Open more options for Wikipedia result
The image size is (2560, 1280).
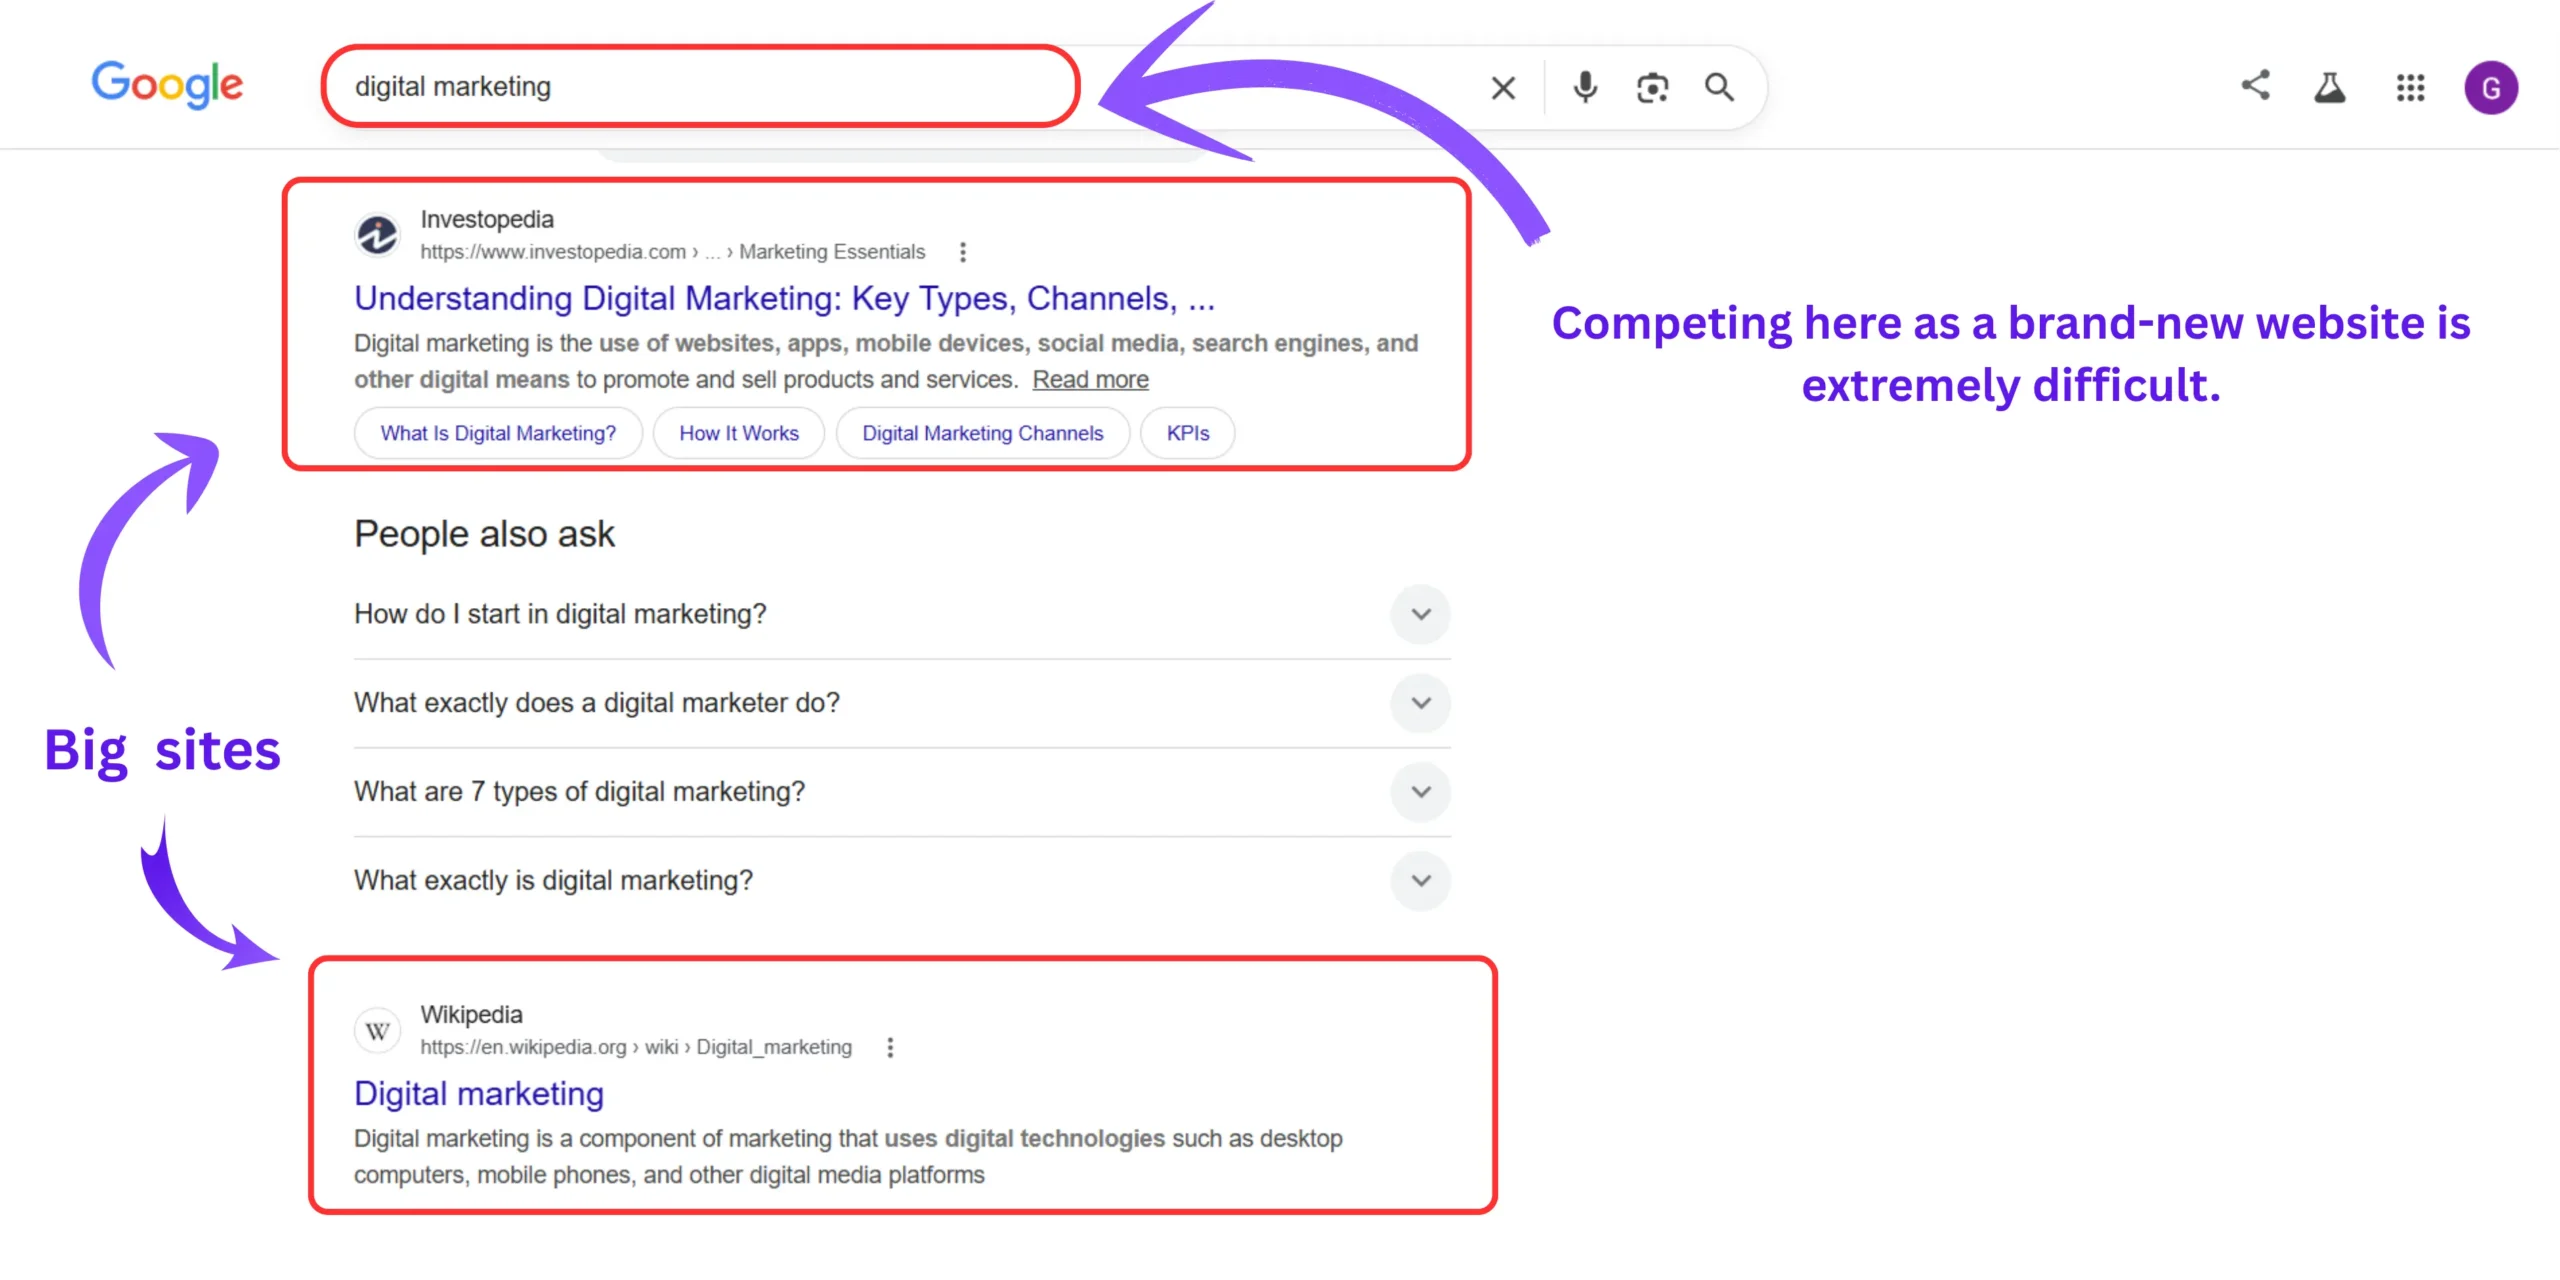point(890,1047)
